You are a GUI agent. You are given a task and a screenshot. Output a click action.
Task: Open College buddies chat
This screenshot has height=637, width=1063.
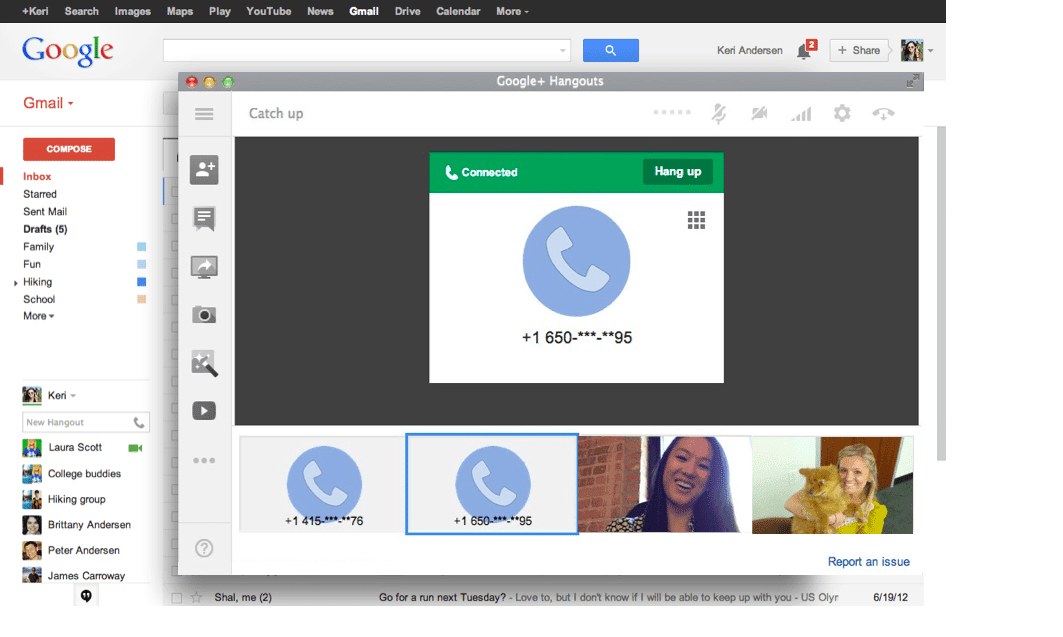[x=84, y=474]
